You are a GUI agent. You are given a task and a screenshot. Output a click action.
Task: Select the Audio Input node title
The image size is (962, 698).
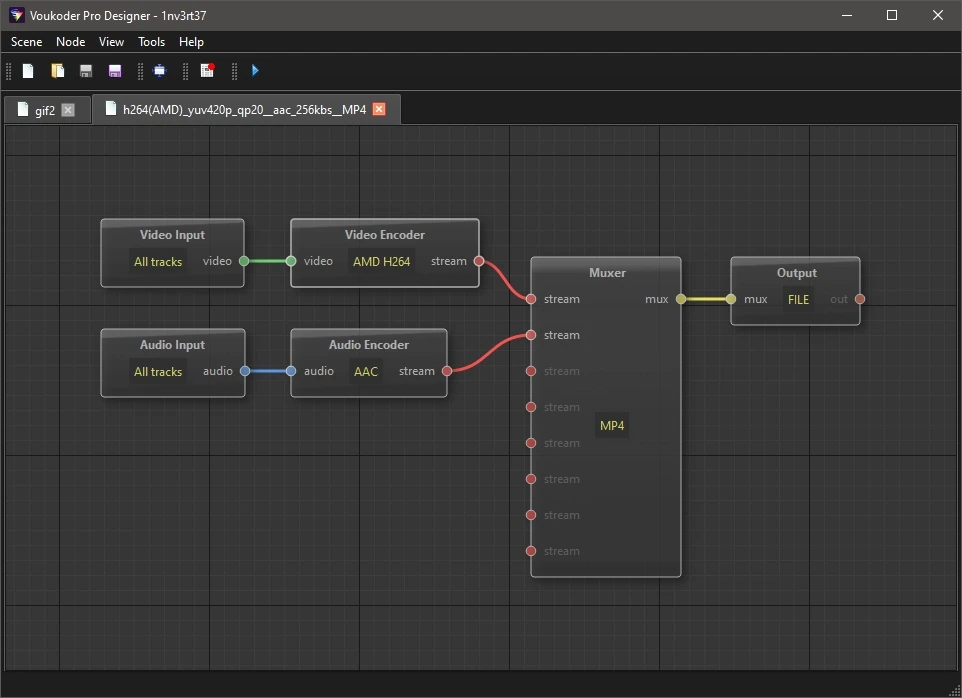click(172, 345)
